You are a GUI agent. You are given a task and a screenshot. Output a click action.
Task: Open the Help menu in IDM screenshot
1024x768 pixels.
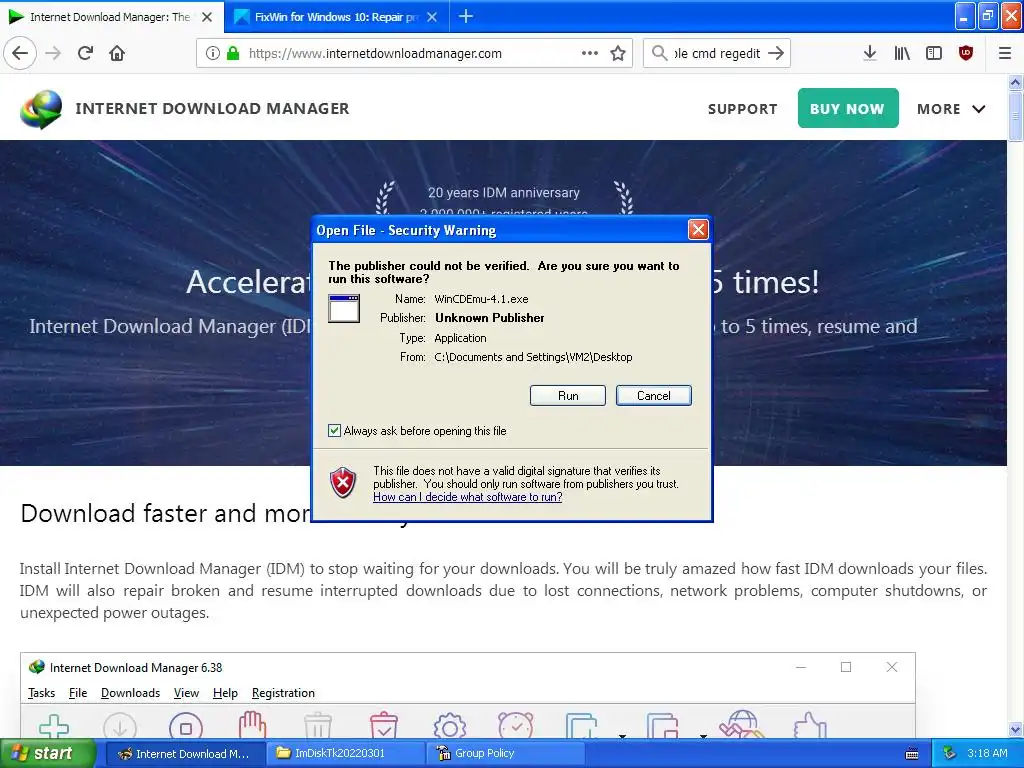click(x=225, y=693)
